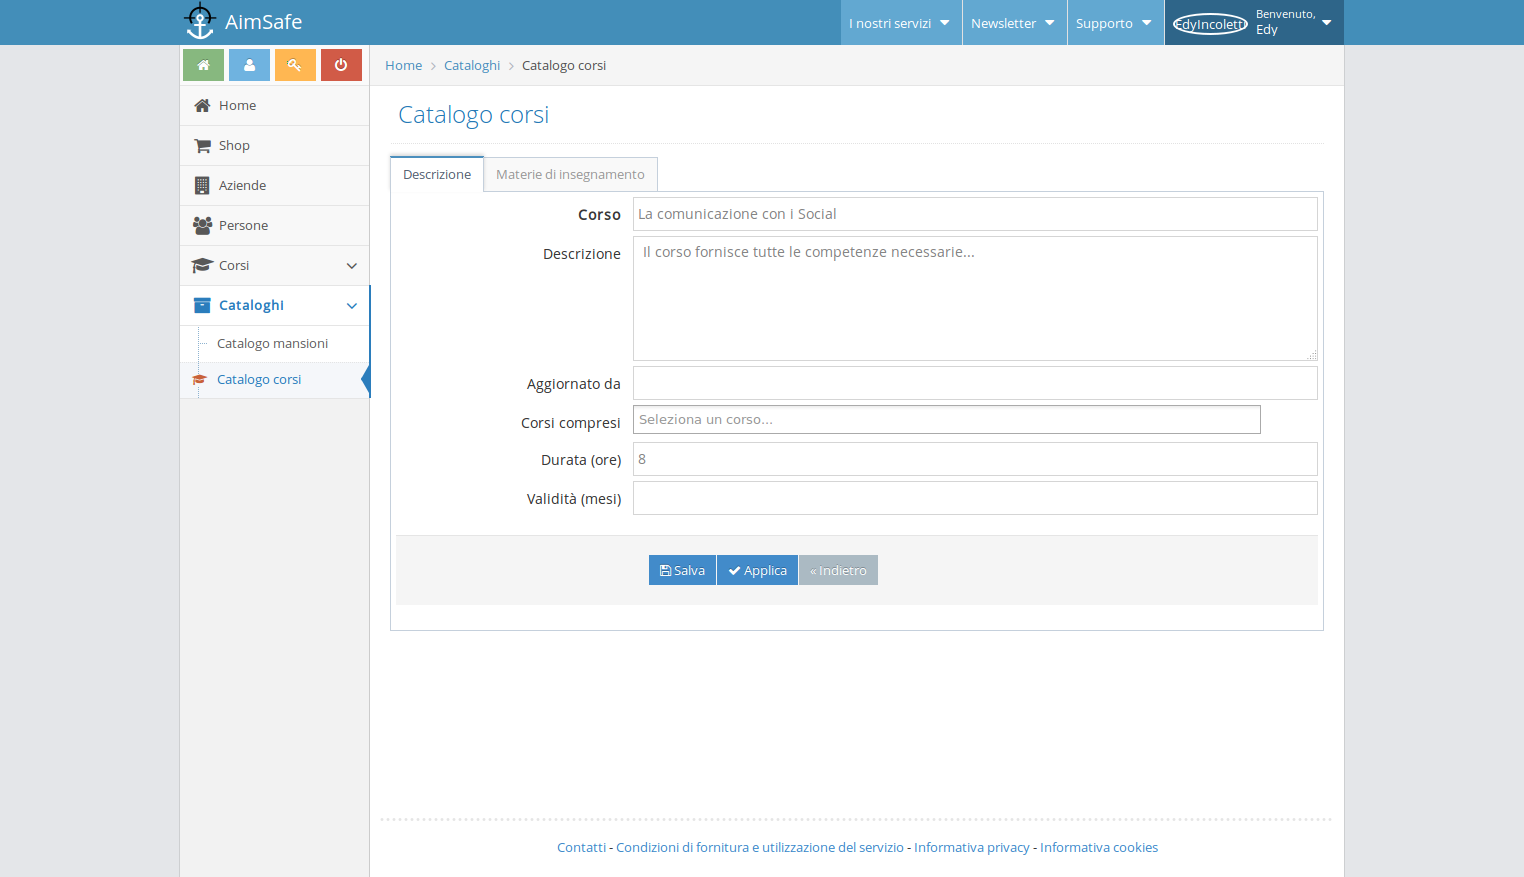Click the AimSafe anchor logo
The height and width of the screenshot is (877, 1524).
pos(200,21)
